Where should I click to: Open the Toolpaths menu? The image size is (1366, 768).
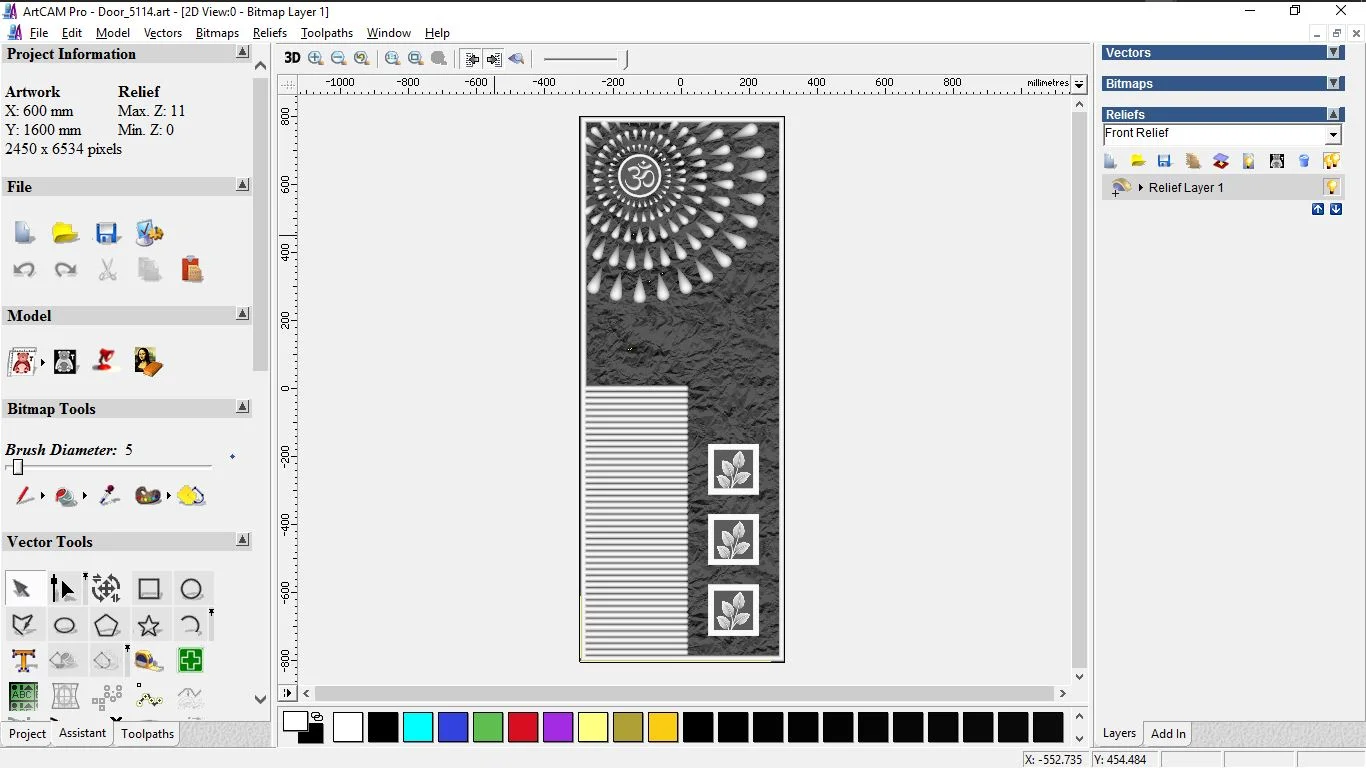326,33
